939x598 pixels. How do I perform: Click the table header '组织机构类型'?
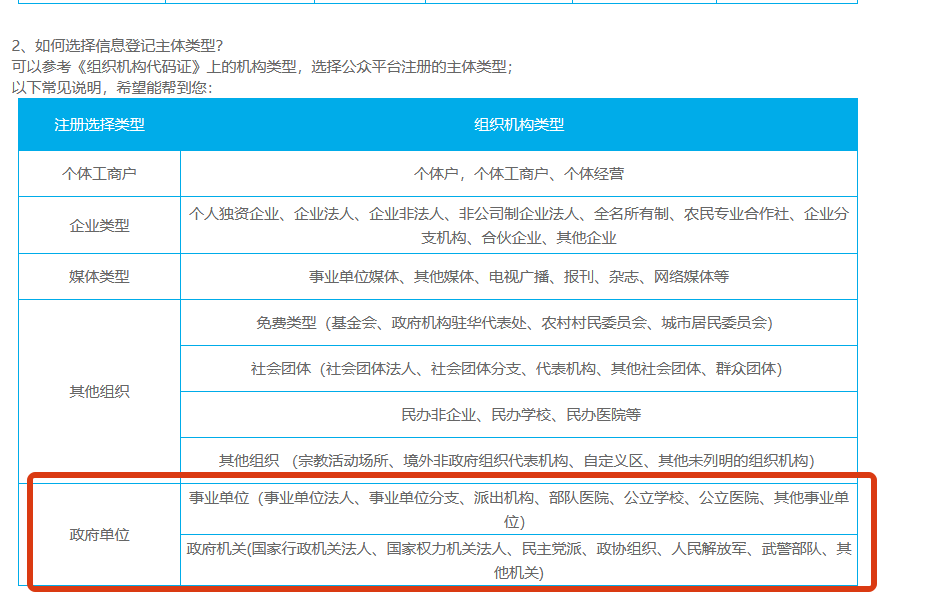point(519,125)
